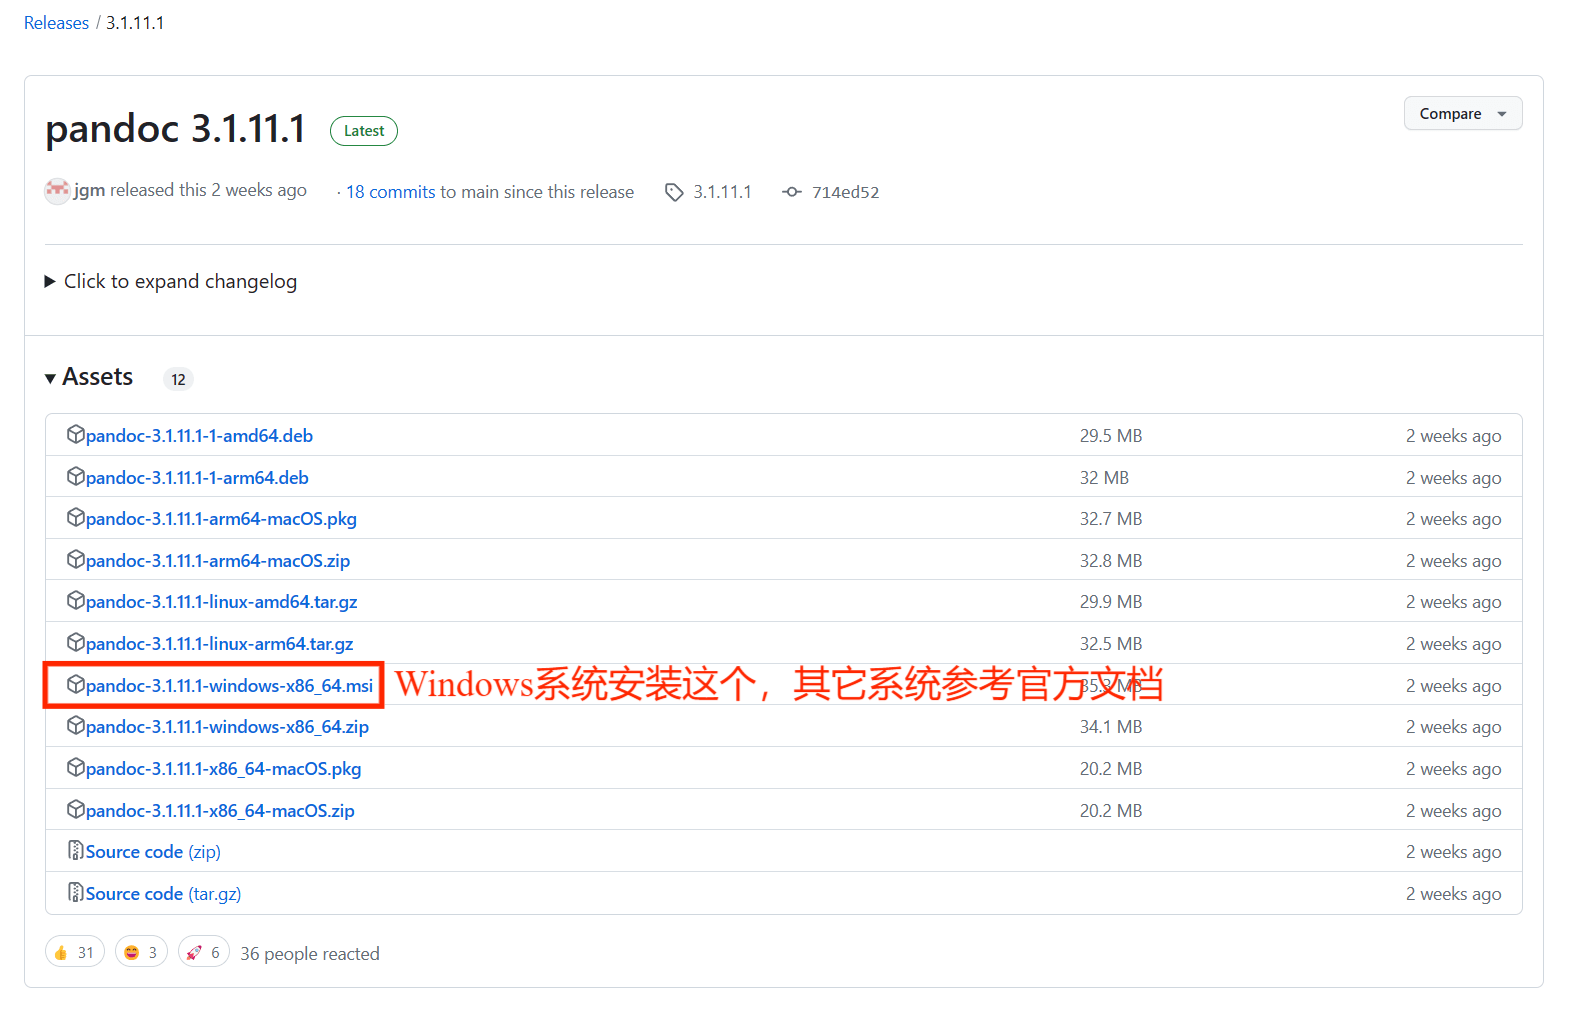Click package icon of arm64-macOS.pkg asset

click(x=76, y=517)
